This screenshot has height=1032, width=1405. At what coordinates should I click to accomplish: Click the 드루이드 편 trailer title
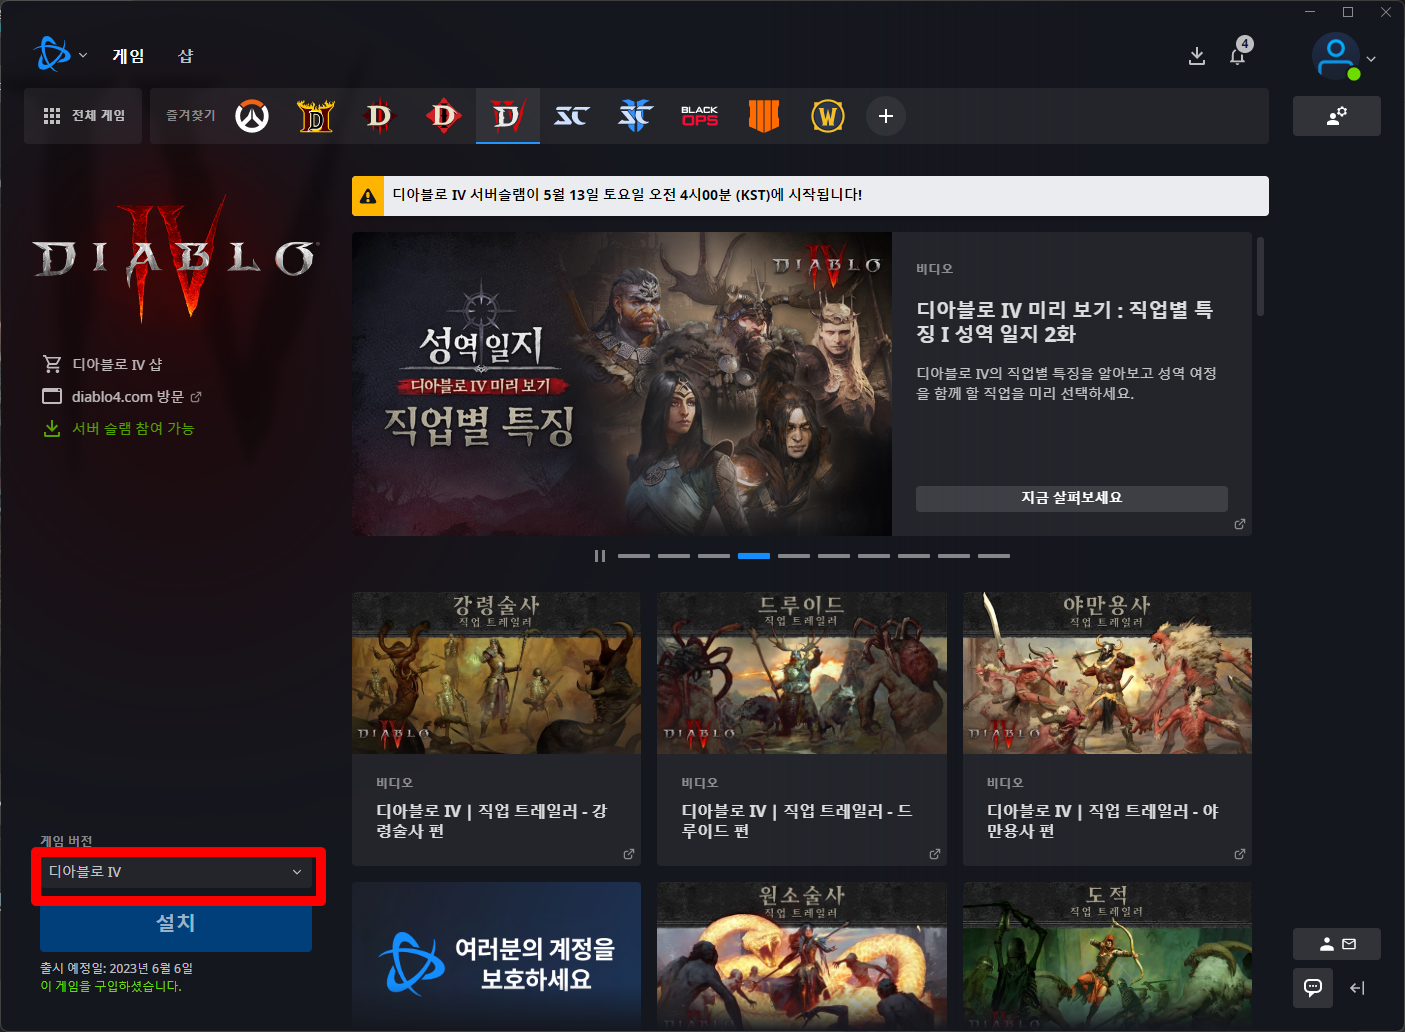(x=797, y=821)
